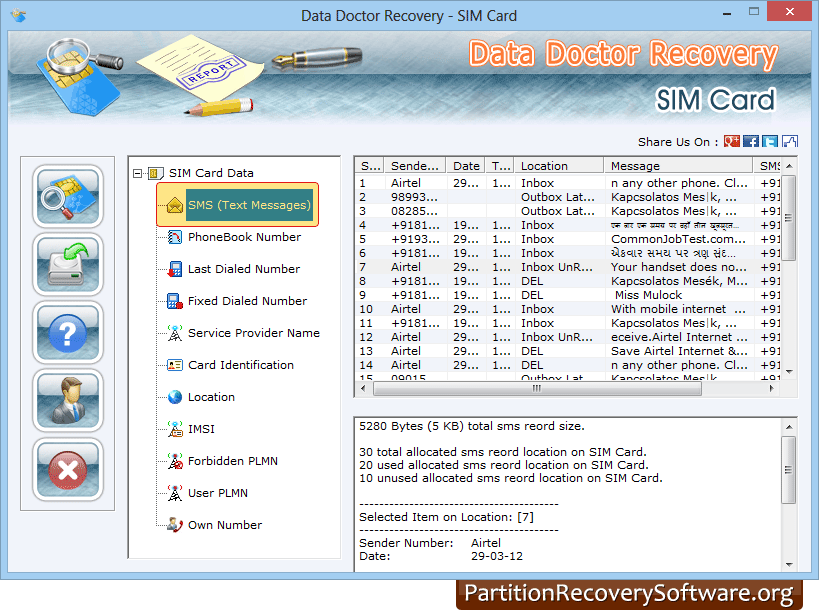Sort by the T... time column header
Image resolution: width=819 pixels, height=610 pixels.
point(500,166)
